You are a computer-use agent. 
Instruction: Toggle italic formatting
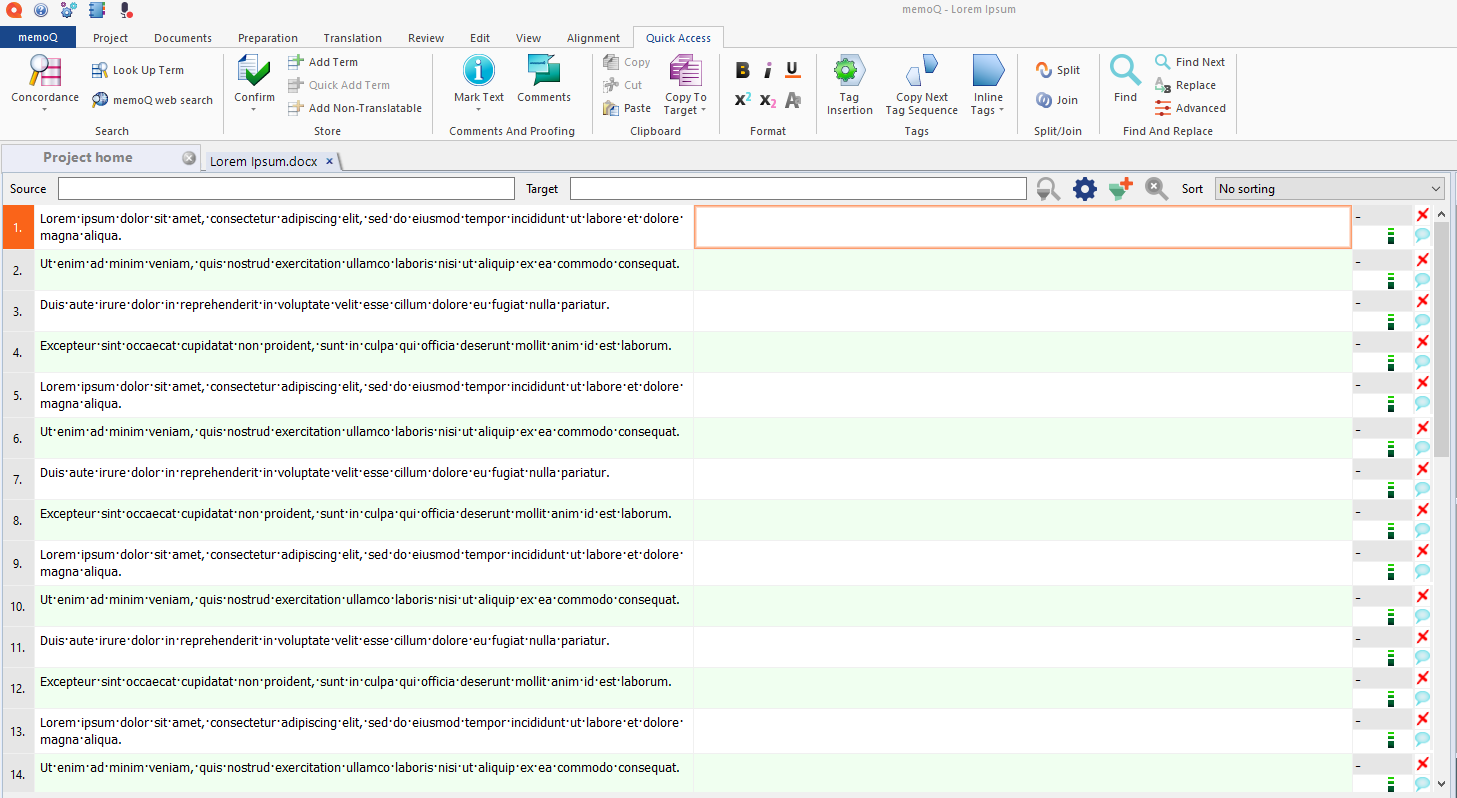pos(767,70)
